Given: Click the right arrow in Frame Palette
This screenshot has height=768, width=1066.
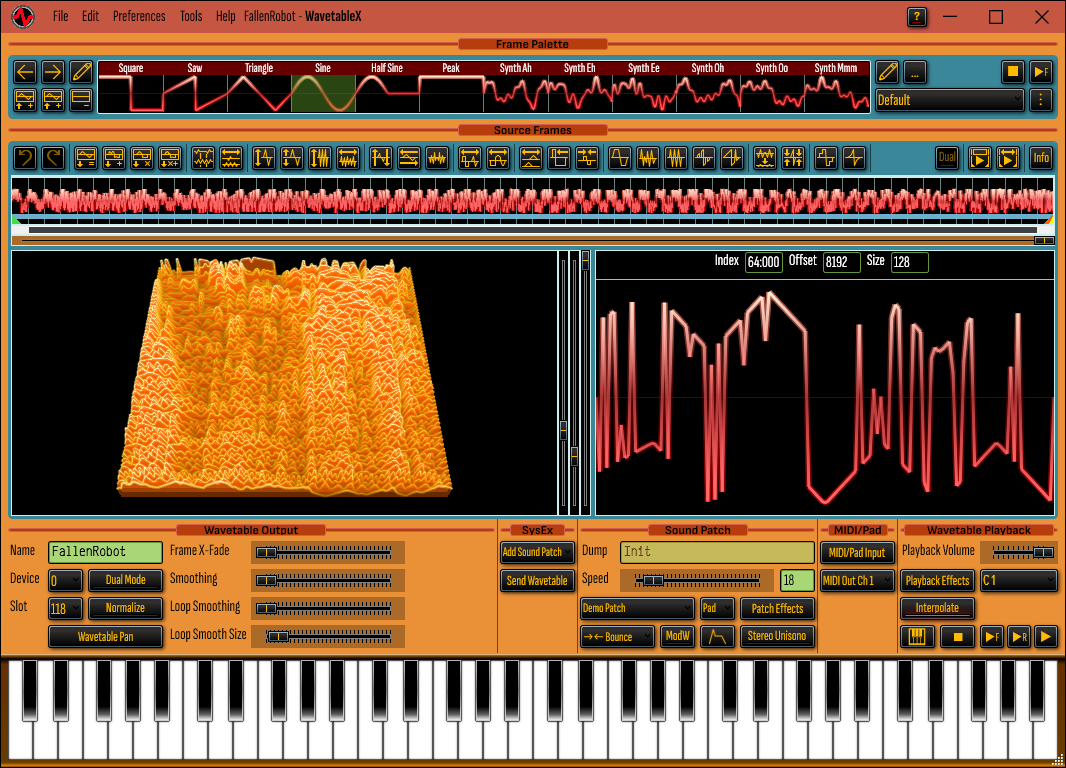Looking at the screenshot, I should pyautogui.click(x=53, y=71).
